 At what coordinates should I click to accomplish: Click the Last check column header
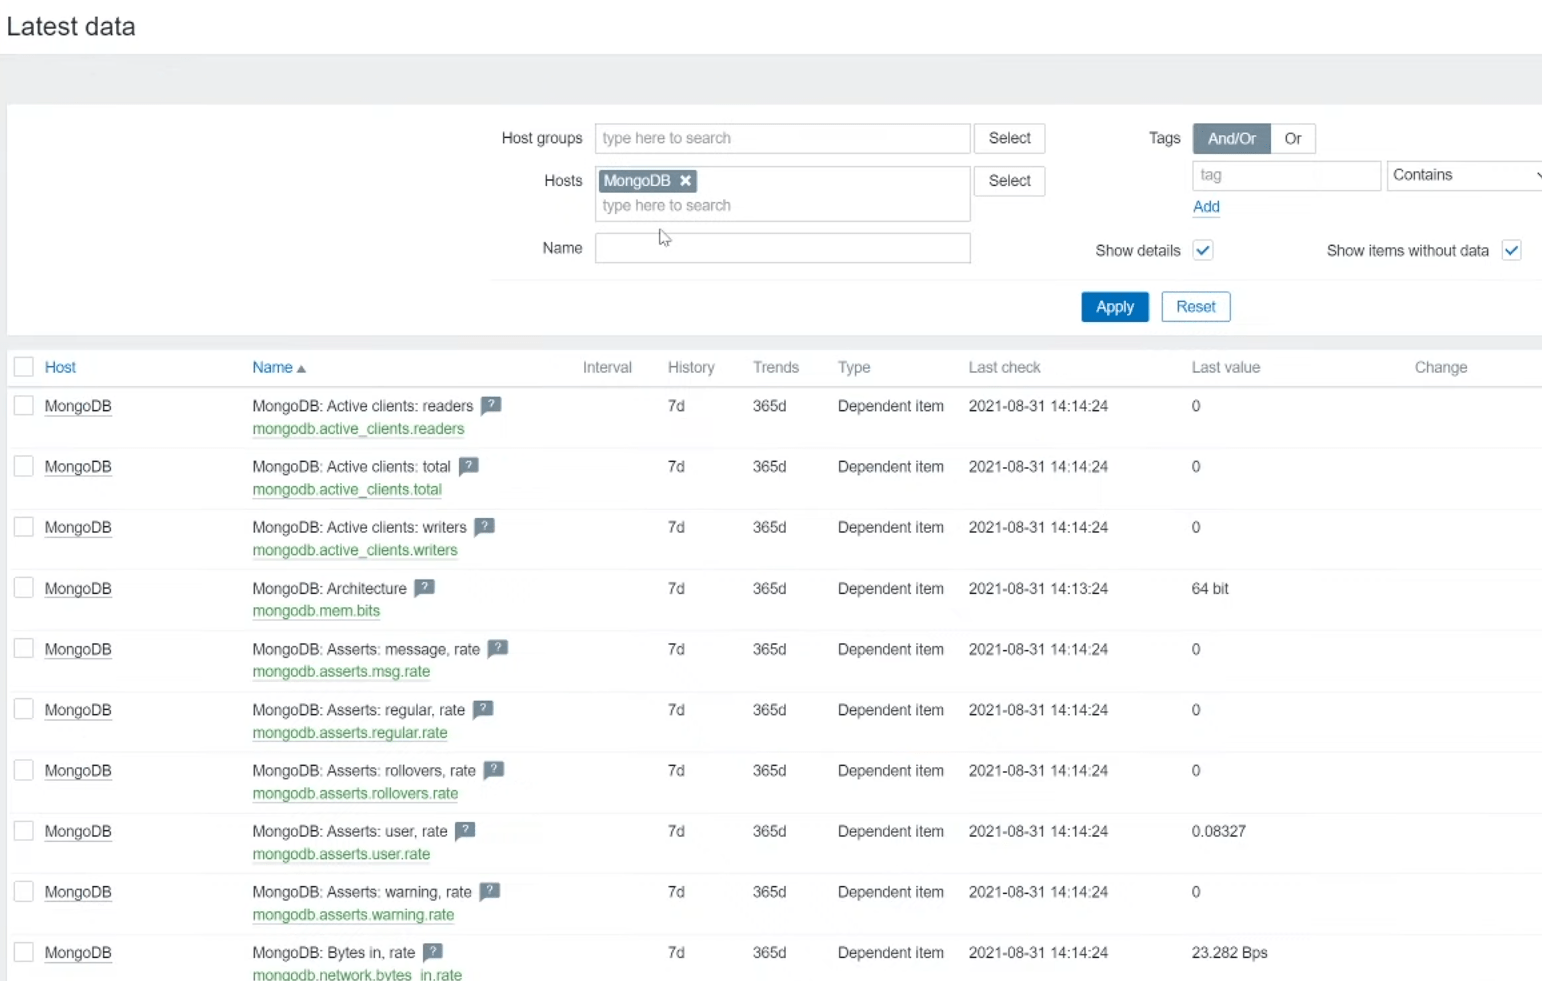coord(1004,367)
